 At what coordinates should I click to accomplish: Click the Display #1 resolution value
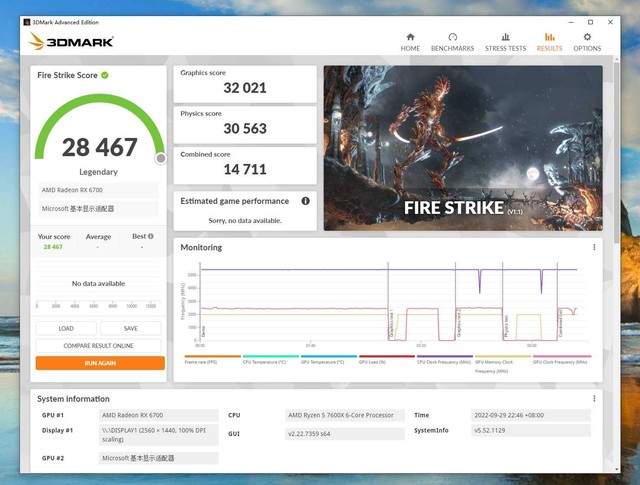[158, 435]
